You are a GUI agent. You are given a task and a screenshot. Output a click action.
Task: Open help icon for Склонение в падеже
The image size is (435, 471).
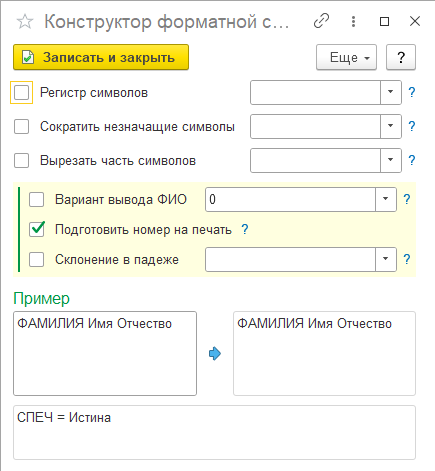tap(407, 259)
